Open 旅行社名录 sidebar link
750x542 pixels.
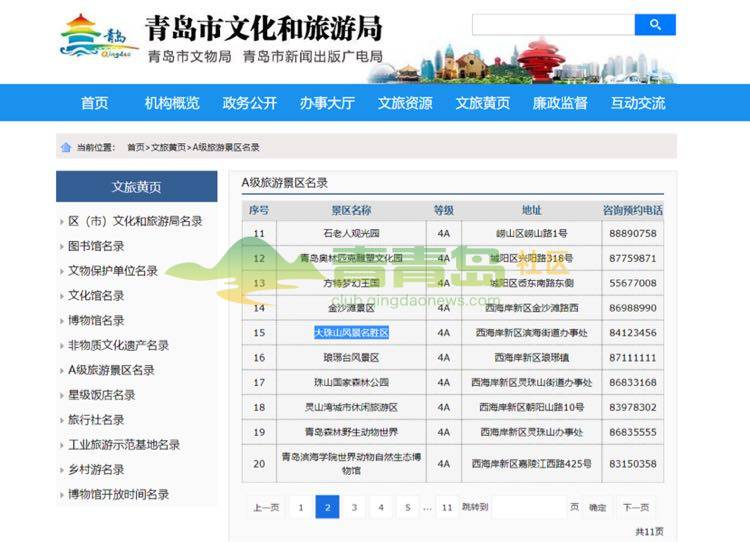(x=96, y=420)
